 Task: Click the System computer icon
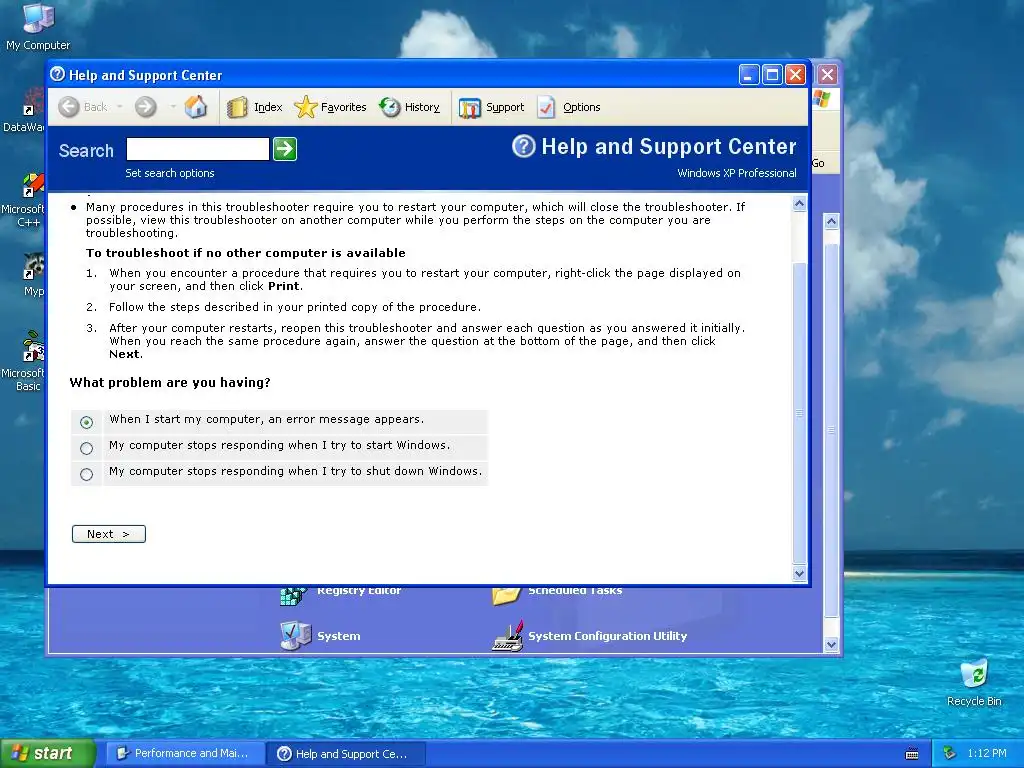pyautogui.click(x=295, y=635)
